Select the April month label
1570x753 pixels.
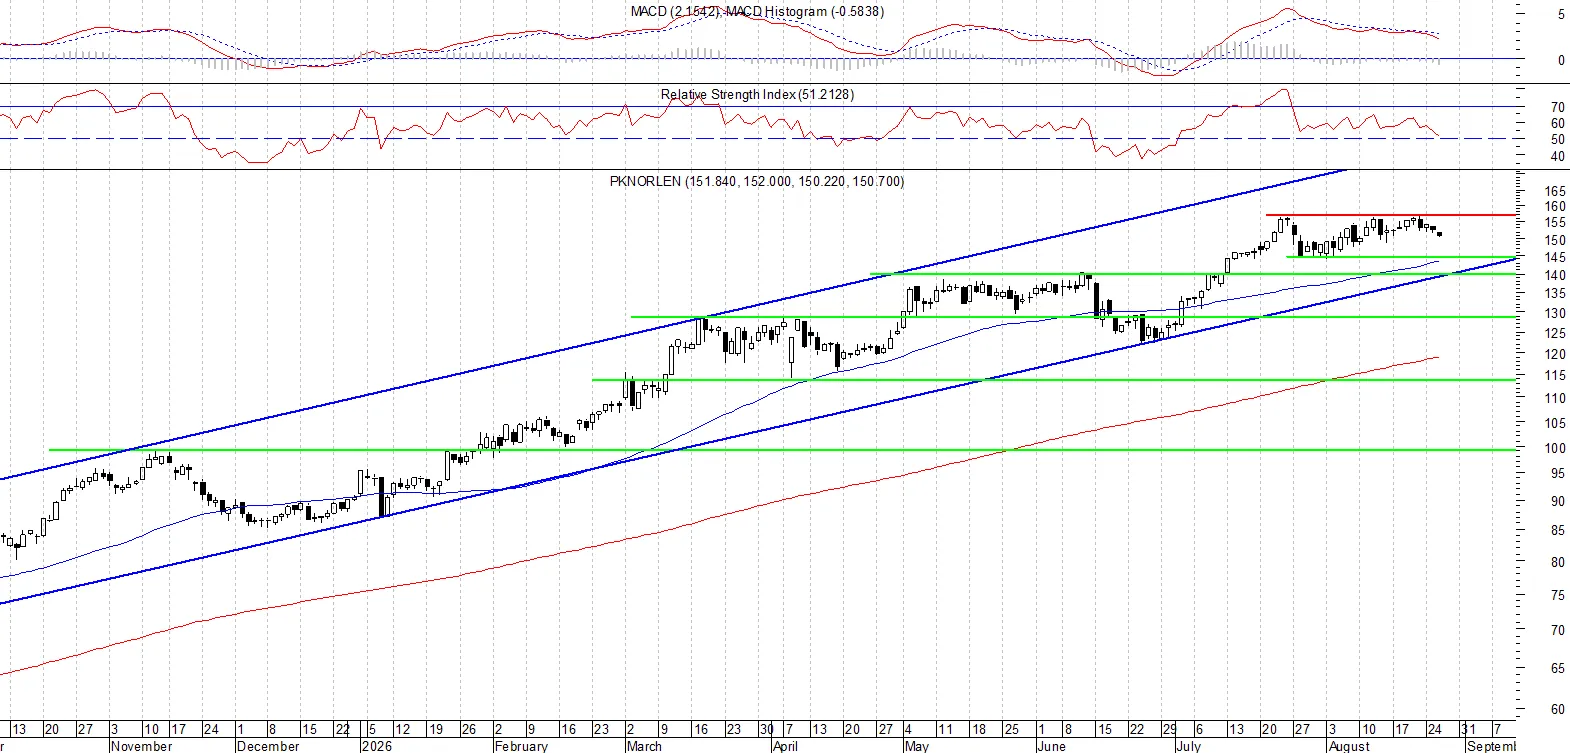point(785,746)
